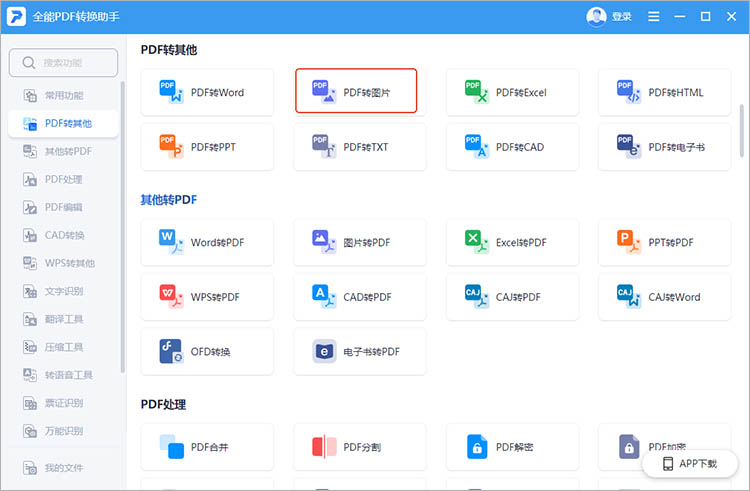Click the APP下载 button
Image resolution: width=750 pixels, height=491 pixels.
(690, 463)
